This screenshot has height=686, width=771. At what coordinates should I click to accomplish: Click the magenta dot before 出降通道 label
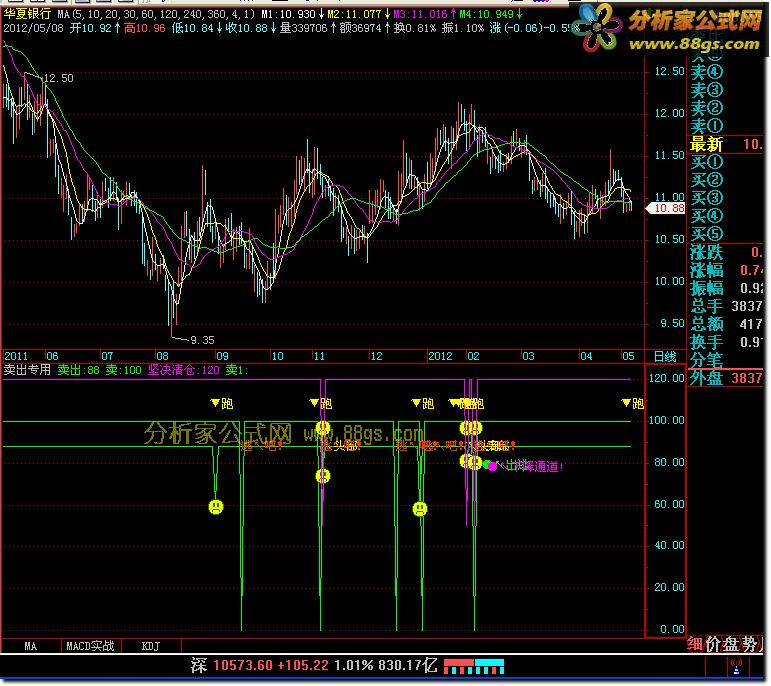(493, 466)
